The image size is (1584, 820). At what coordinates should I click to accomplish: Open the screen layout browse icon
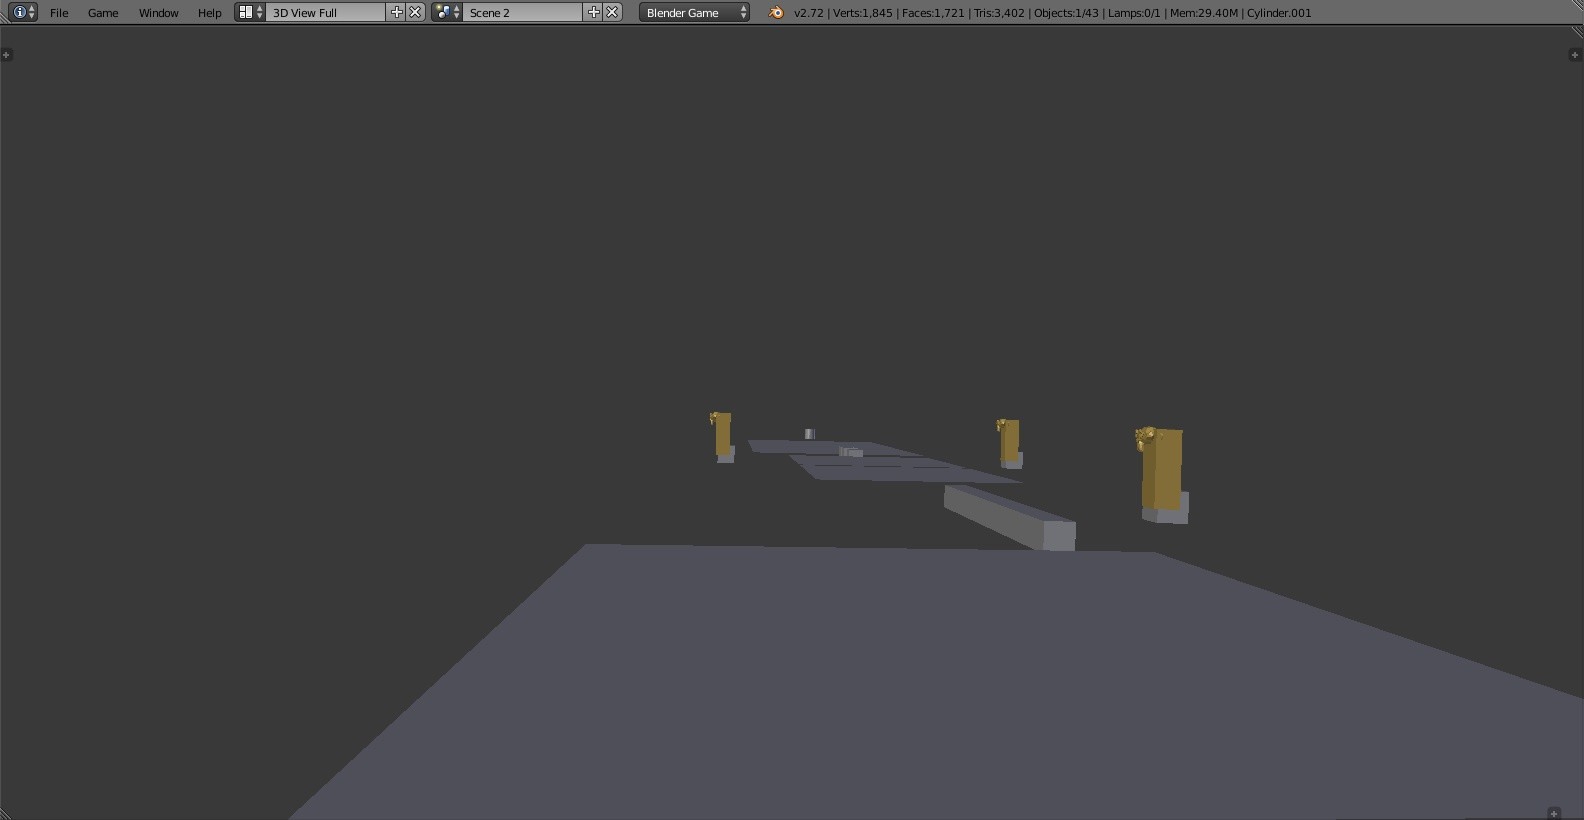[x=250, y=12]
